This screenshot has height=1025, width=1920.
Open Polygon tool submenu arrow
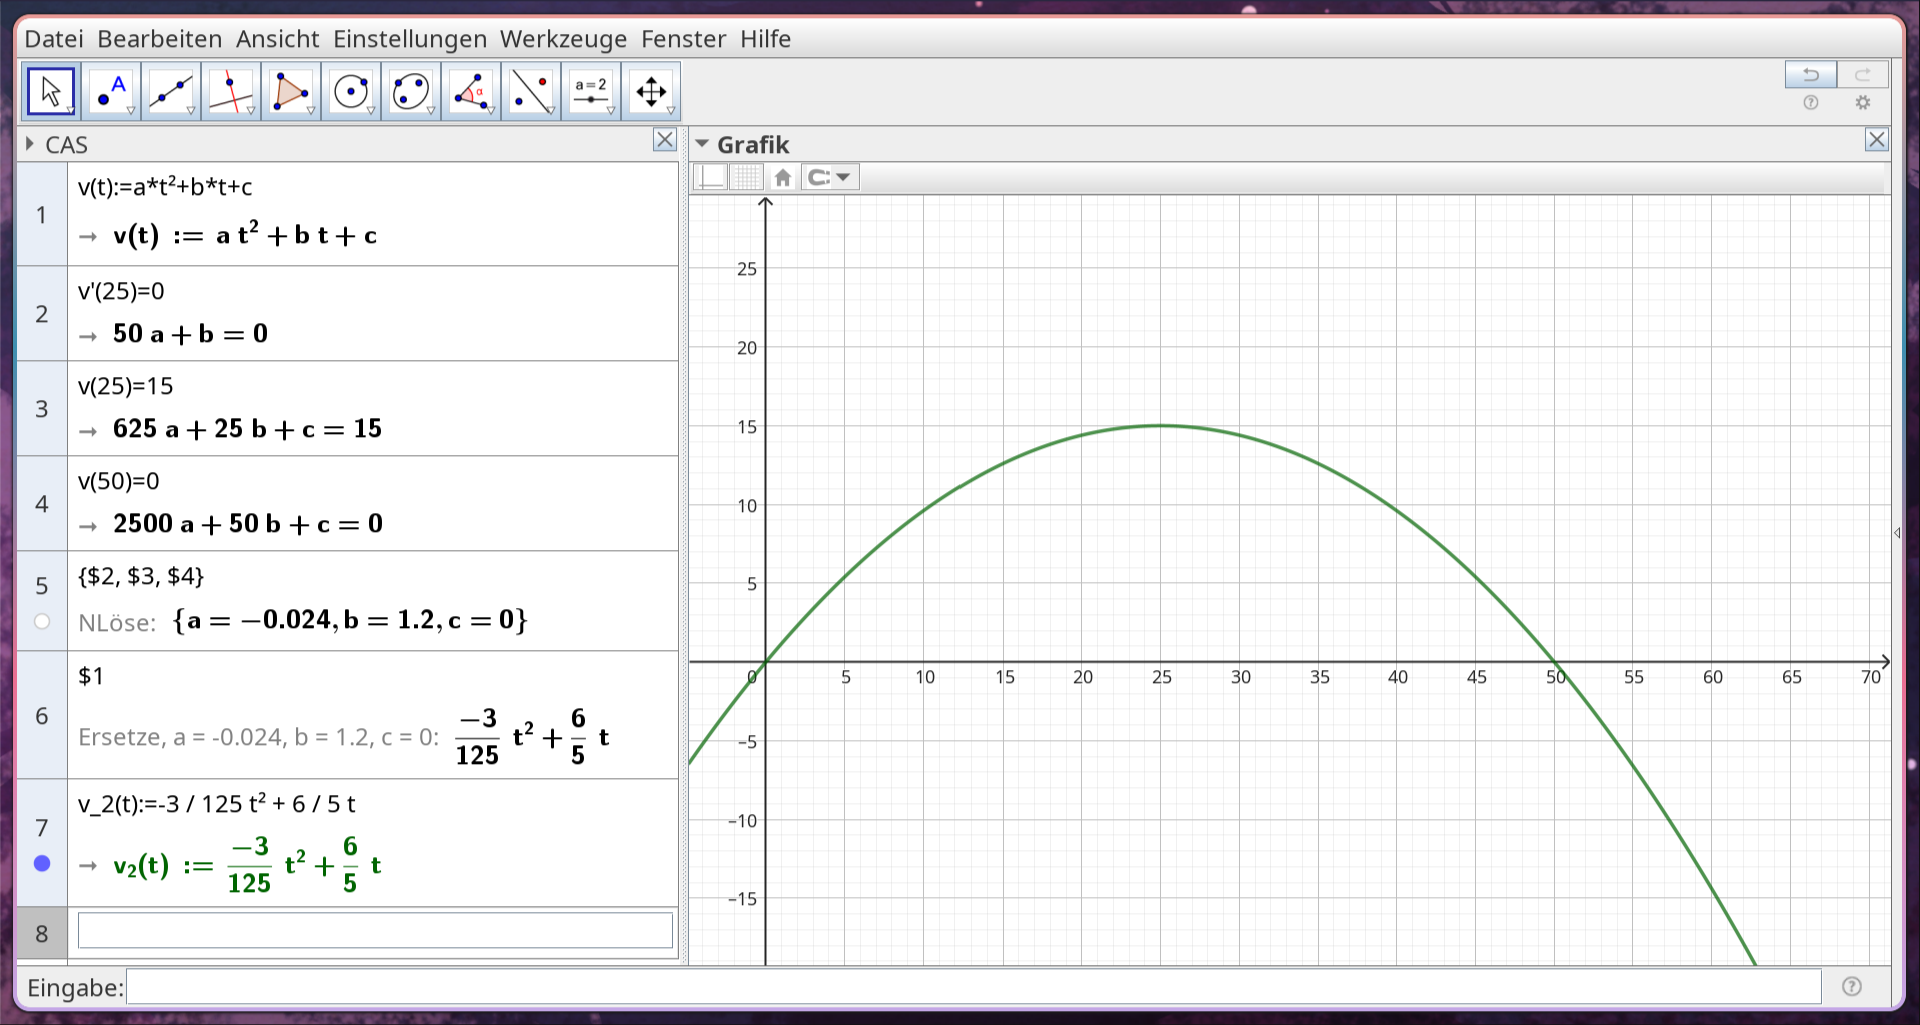311,111
